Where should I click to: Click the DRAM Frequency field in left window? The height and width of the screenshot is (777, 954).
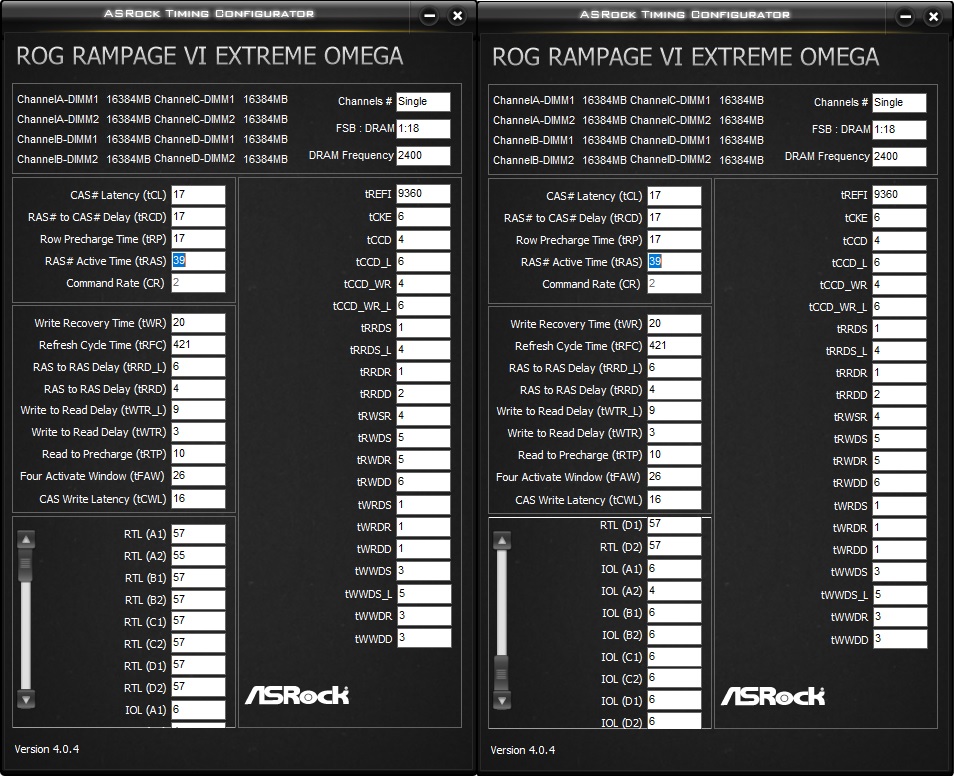coord(423,155)
